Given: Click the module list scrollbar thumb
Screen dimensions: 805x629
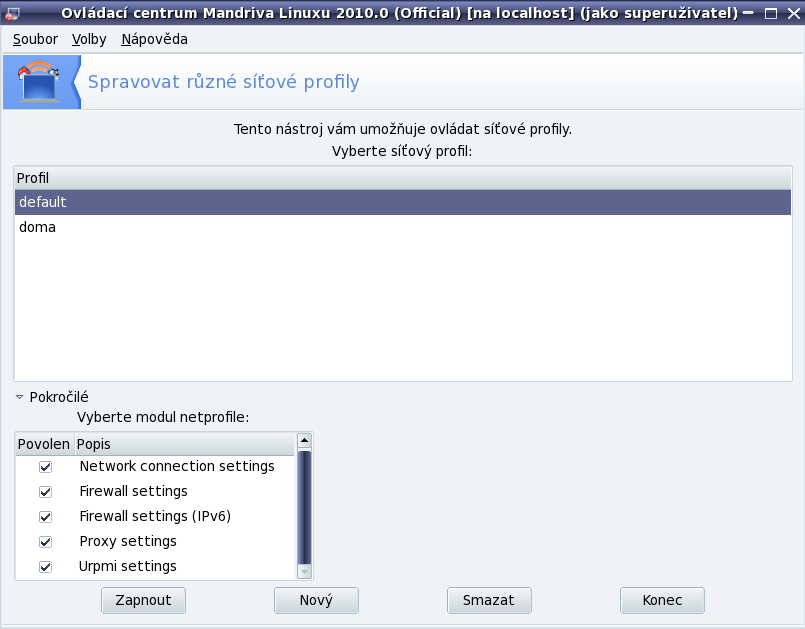Looking at the screenshot, I should point(304,506).
